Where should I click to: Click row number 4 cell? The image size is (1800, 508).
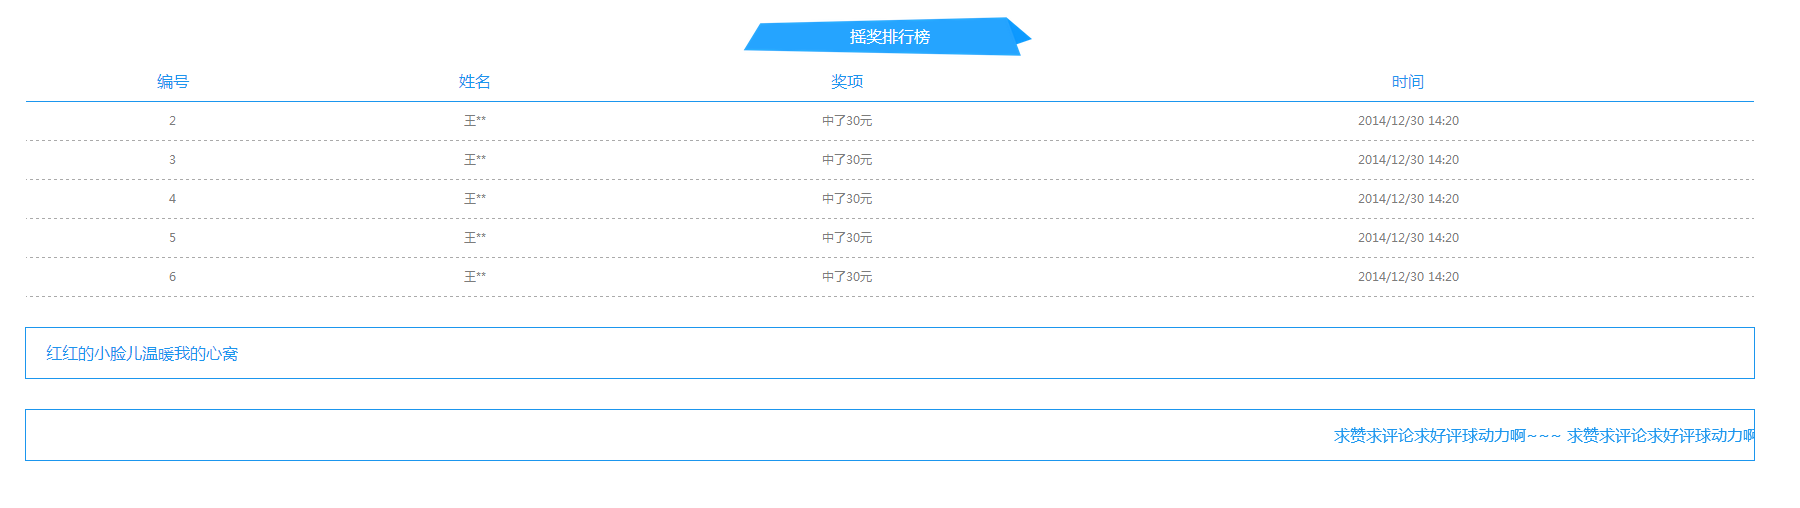click(x=172, y=199)
